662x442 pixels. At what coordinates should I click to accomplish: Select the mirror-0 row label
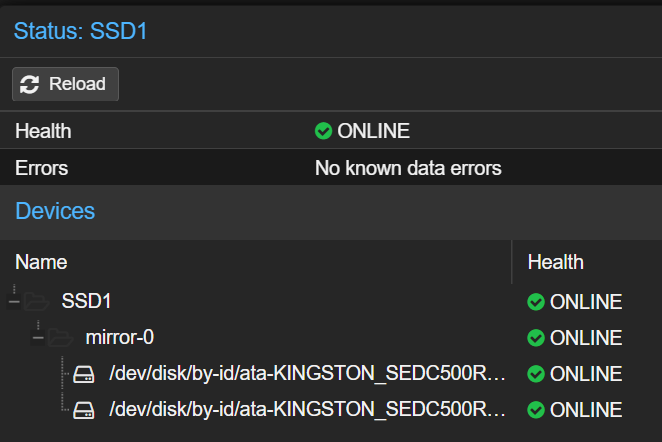119,338
